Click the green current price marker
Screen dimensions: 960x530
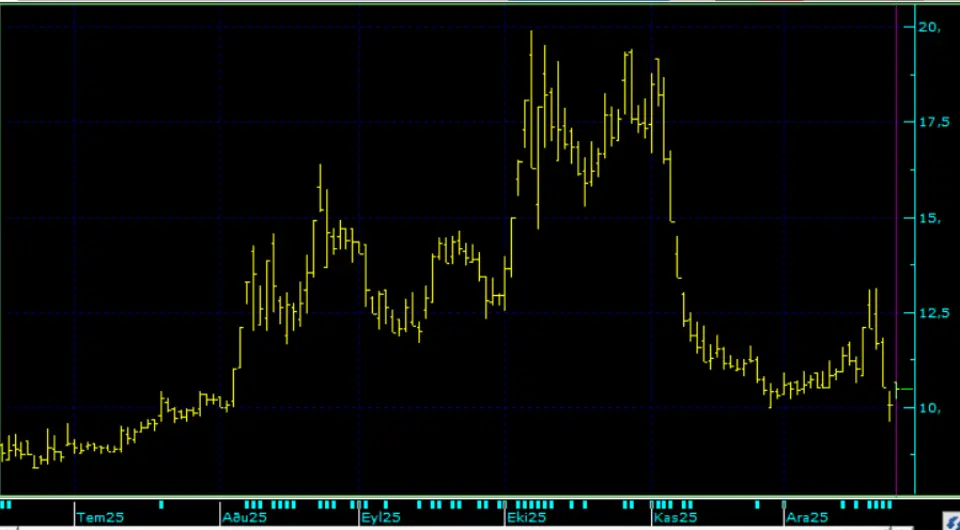[903, 388]
